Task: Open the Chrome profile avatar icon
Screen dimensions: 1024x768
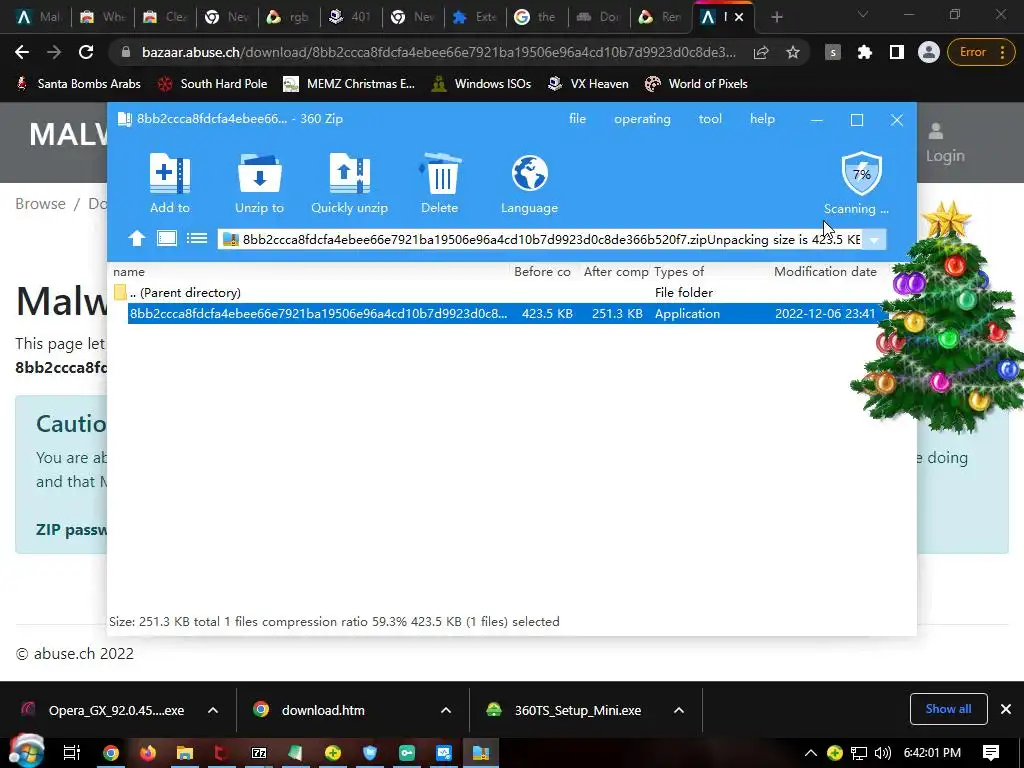Action: pyautogui.click(x=929, y=52)
